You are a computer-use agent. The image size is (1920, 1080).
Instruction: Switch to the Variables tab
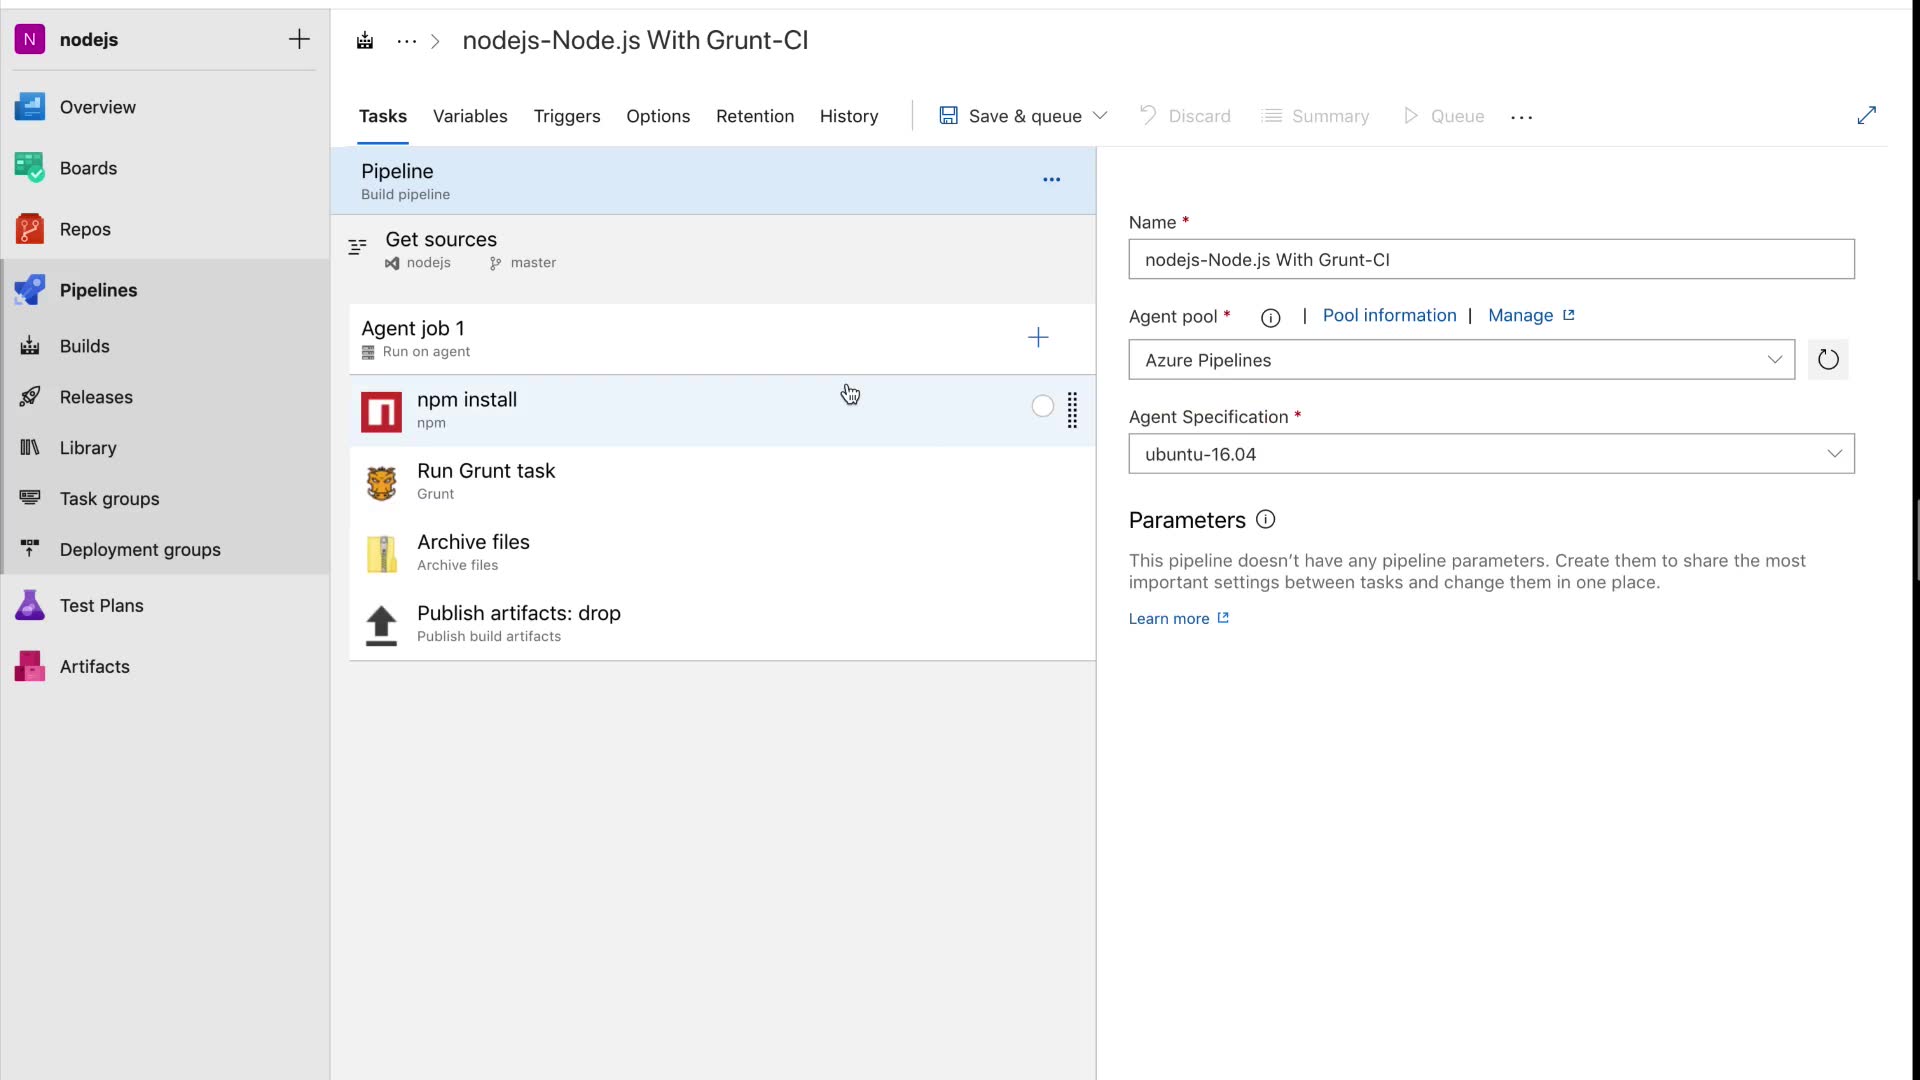coord(470,116)
